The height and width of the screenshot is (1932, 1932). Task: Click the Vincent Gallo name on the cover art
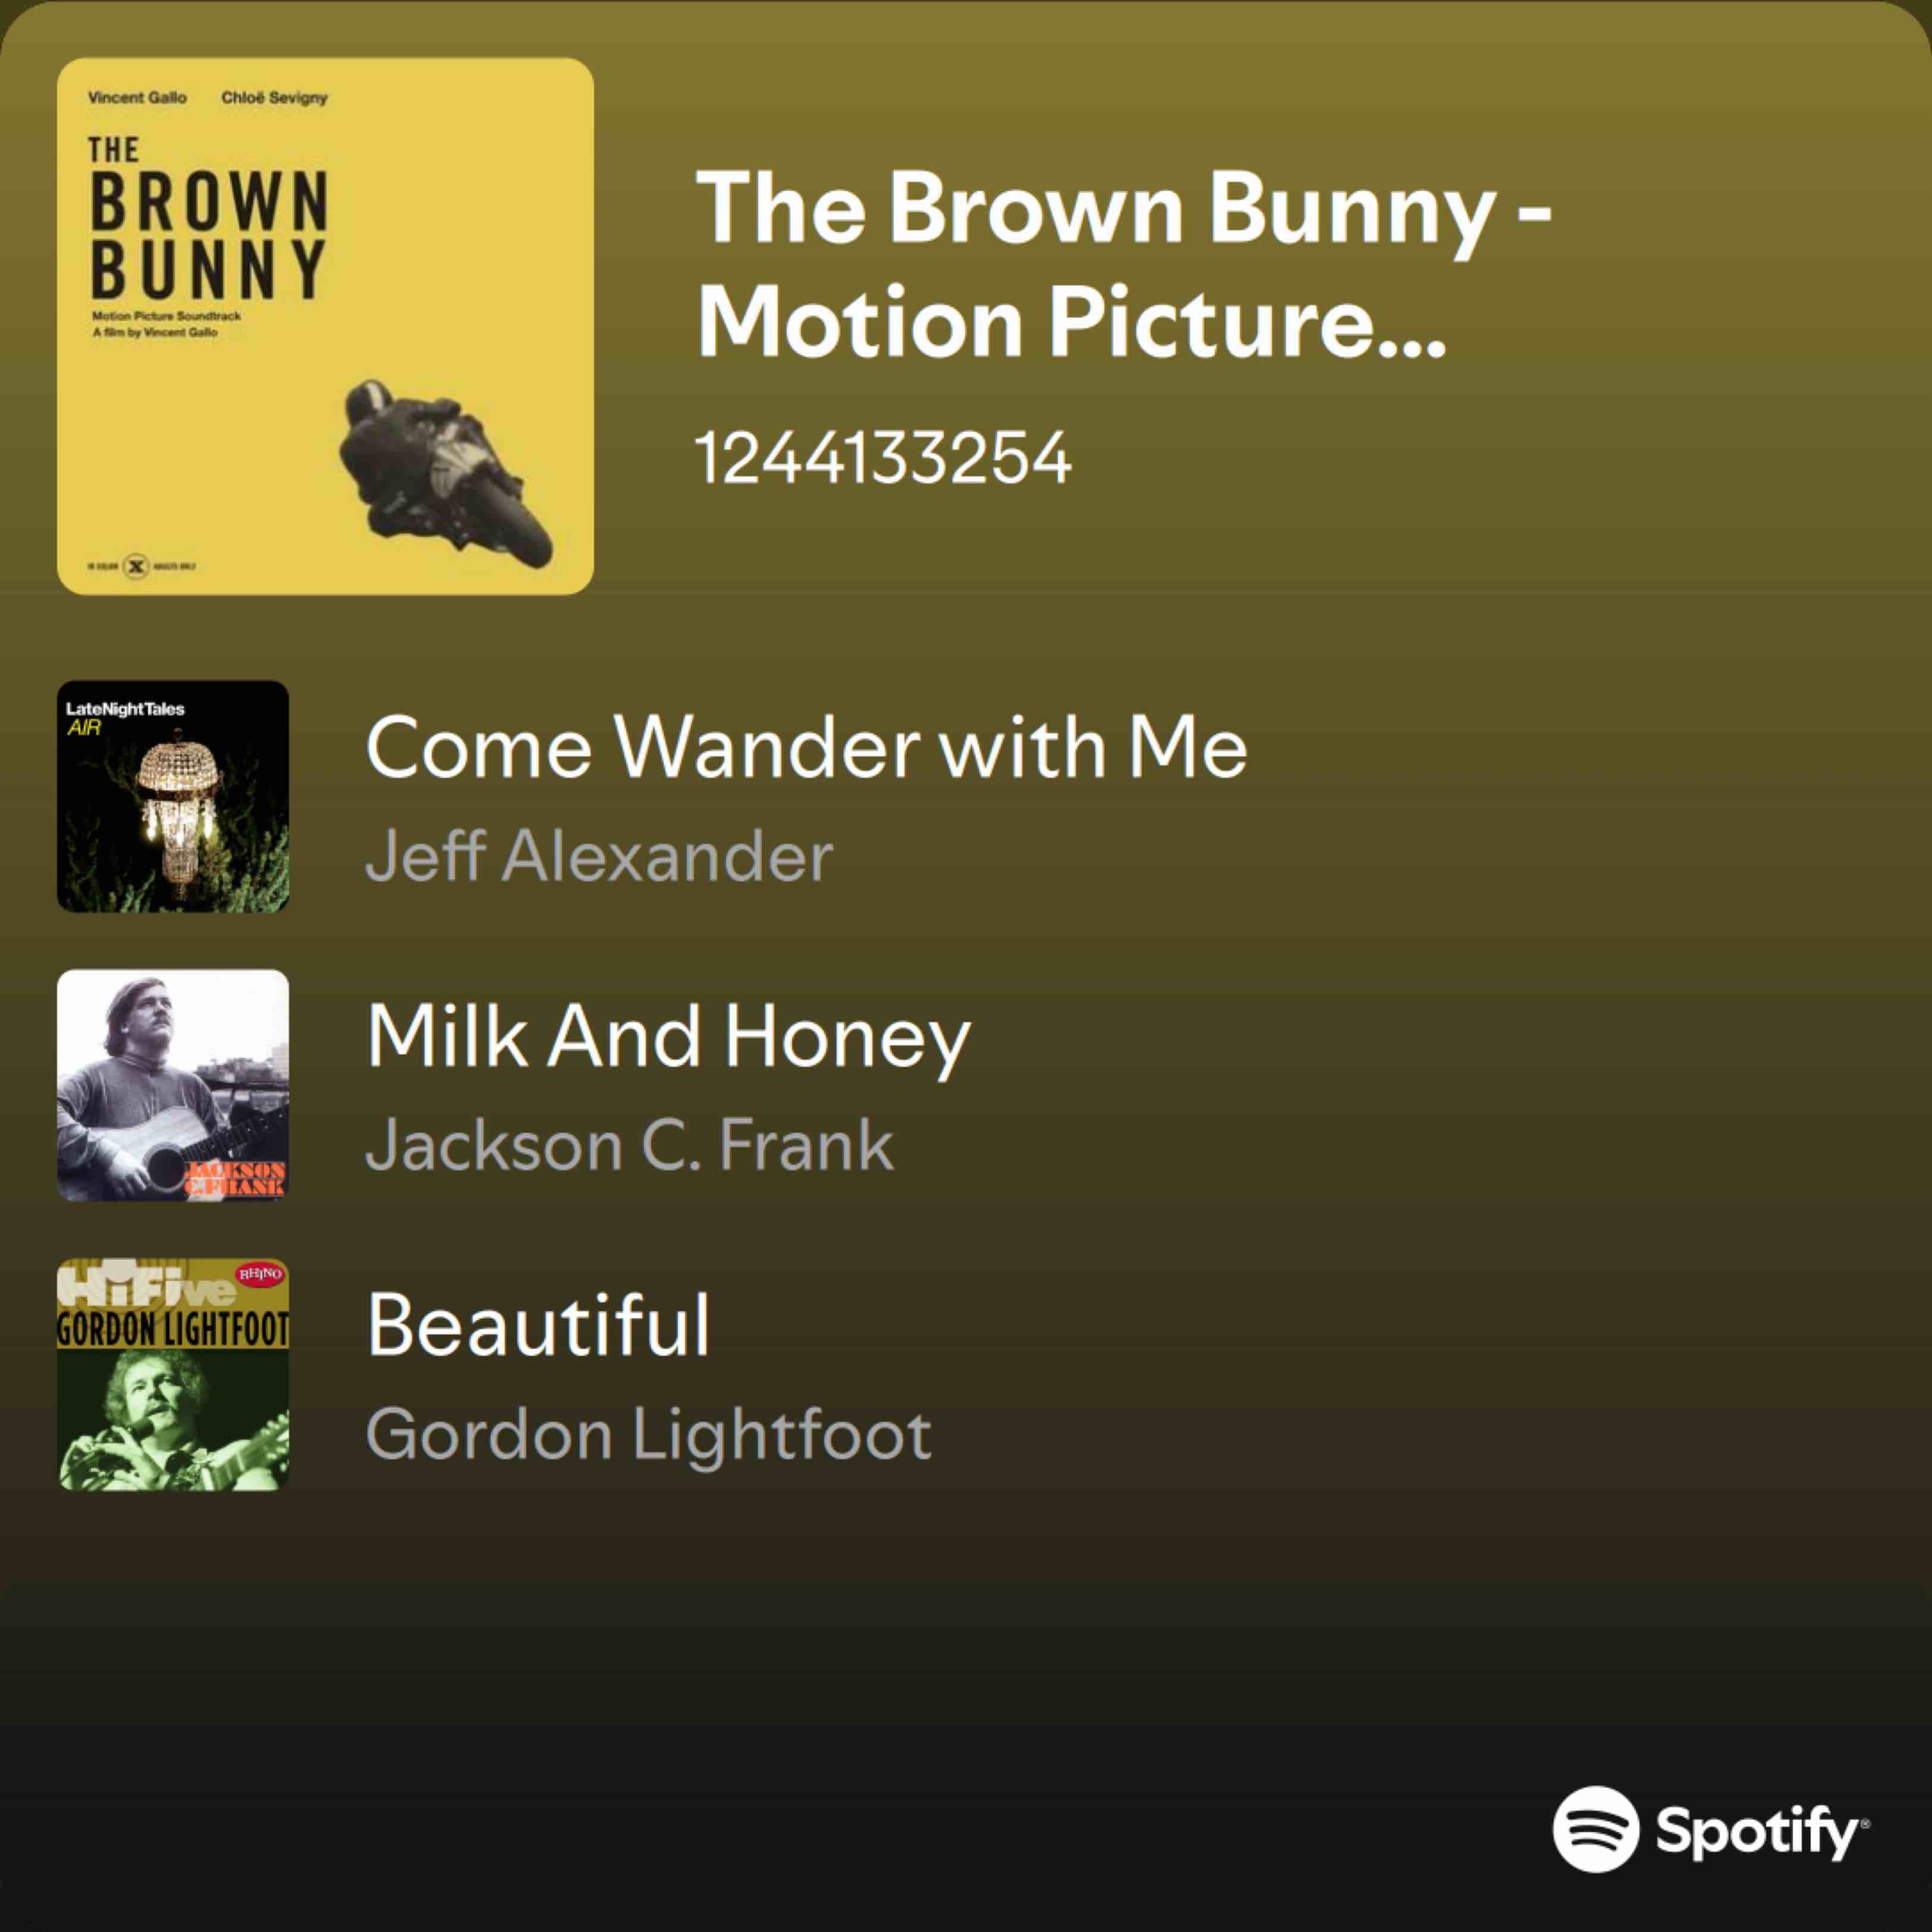137,97
